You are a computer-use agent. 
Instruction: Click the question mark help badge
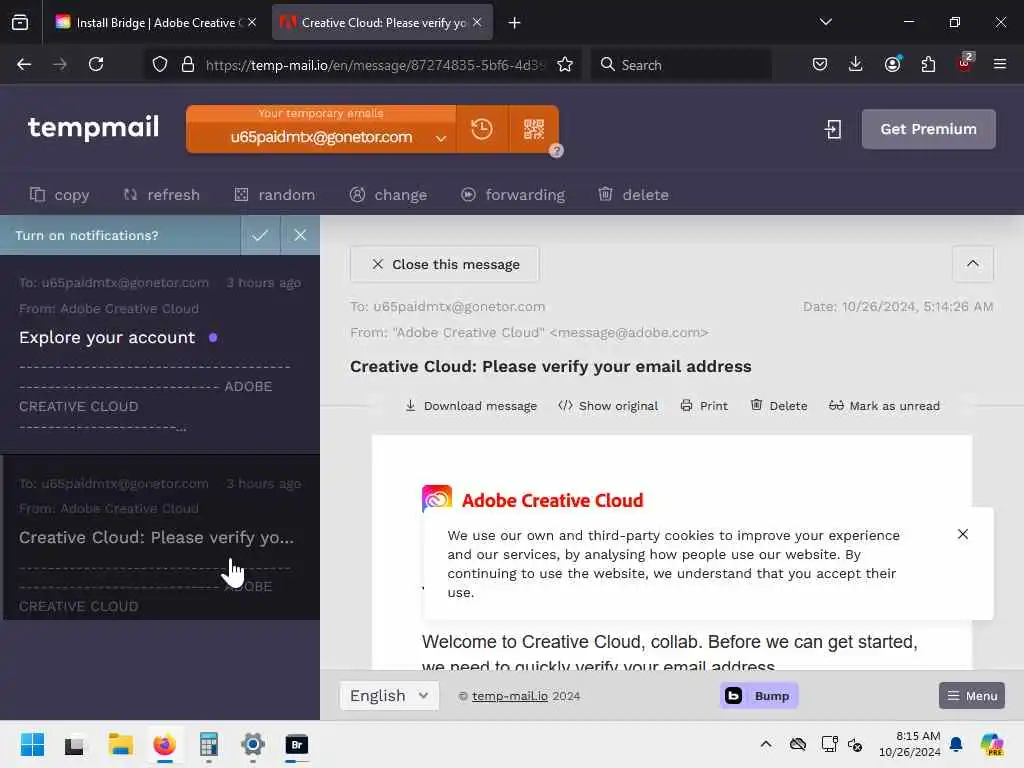click(x=556, y=151)
